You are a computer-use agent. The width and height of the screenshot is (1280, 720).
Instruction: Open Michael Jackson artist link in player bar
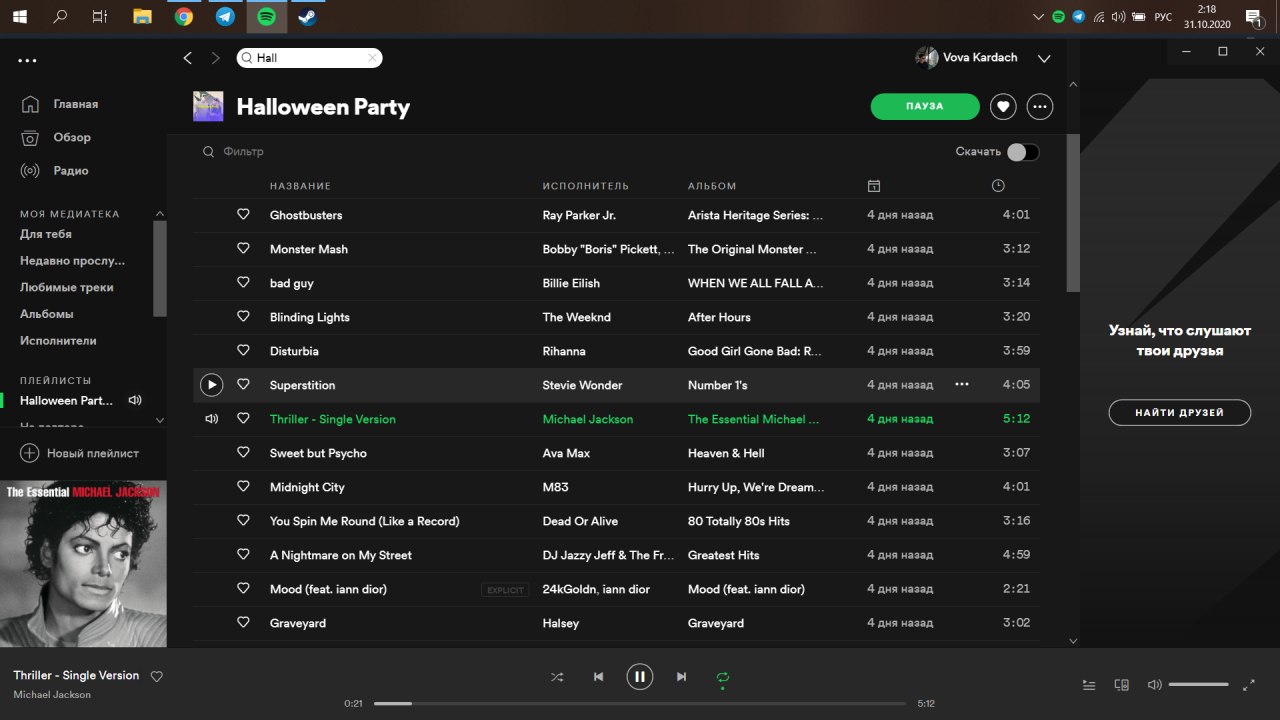point(52,694)
